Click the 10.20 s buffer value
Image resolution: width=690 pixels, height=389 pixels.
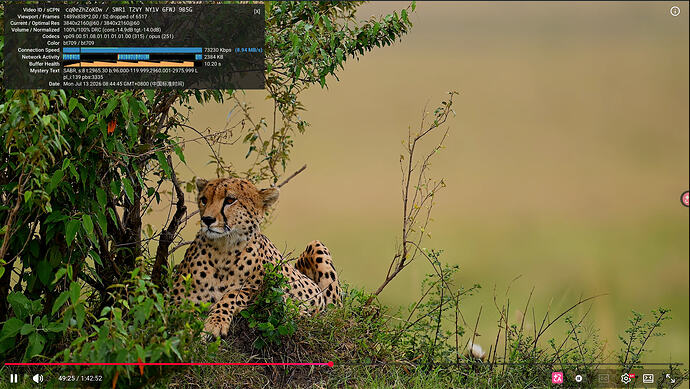point(213,64)
